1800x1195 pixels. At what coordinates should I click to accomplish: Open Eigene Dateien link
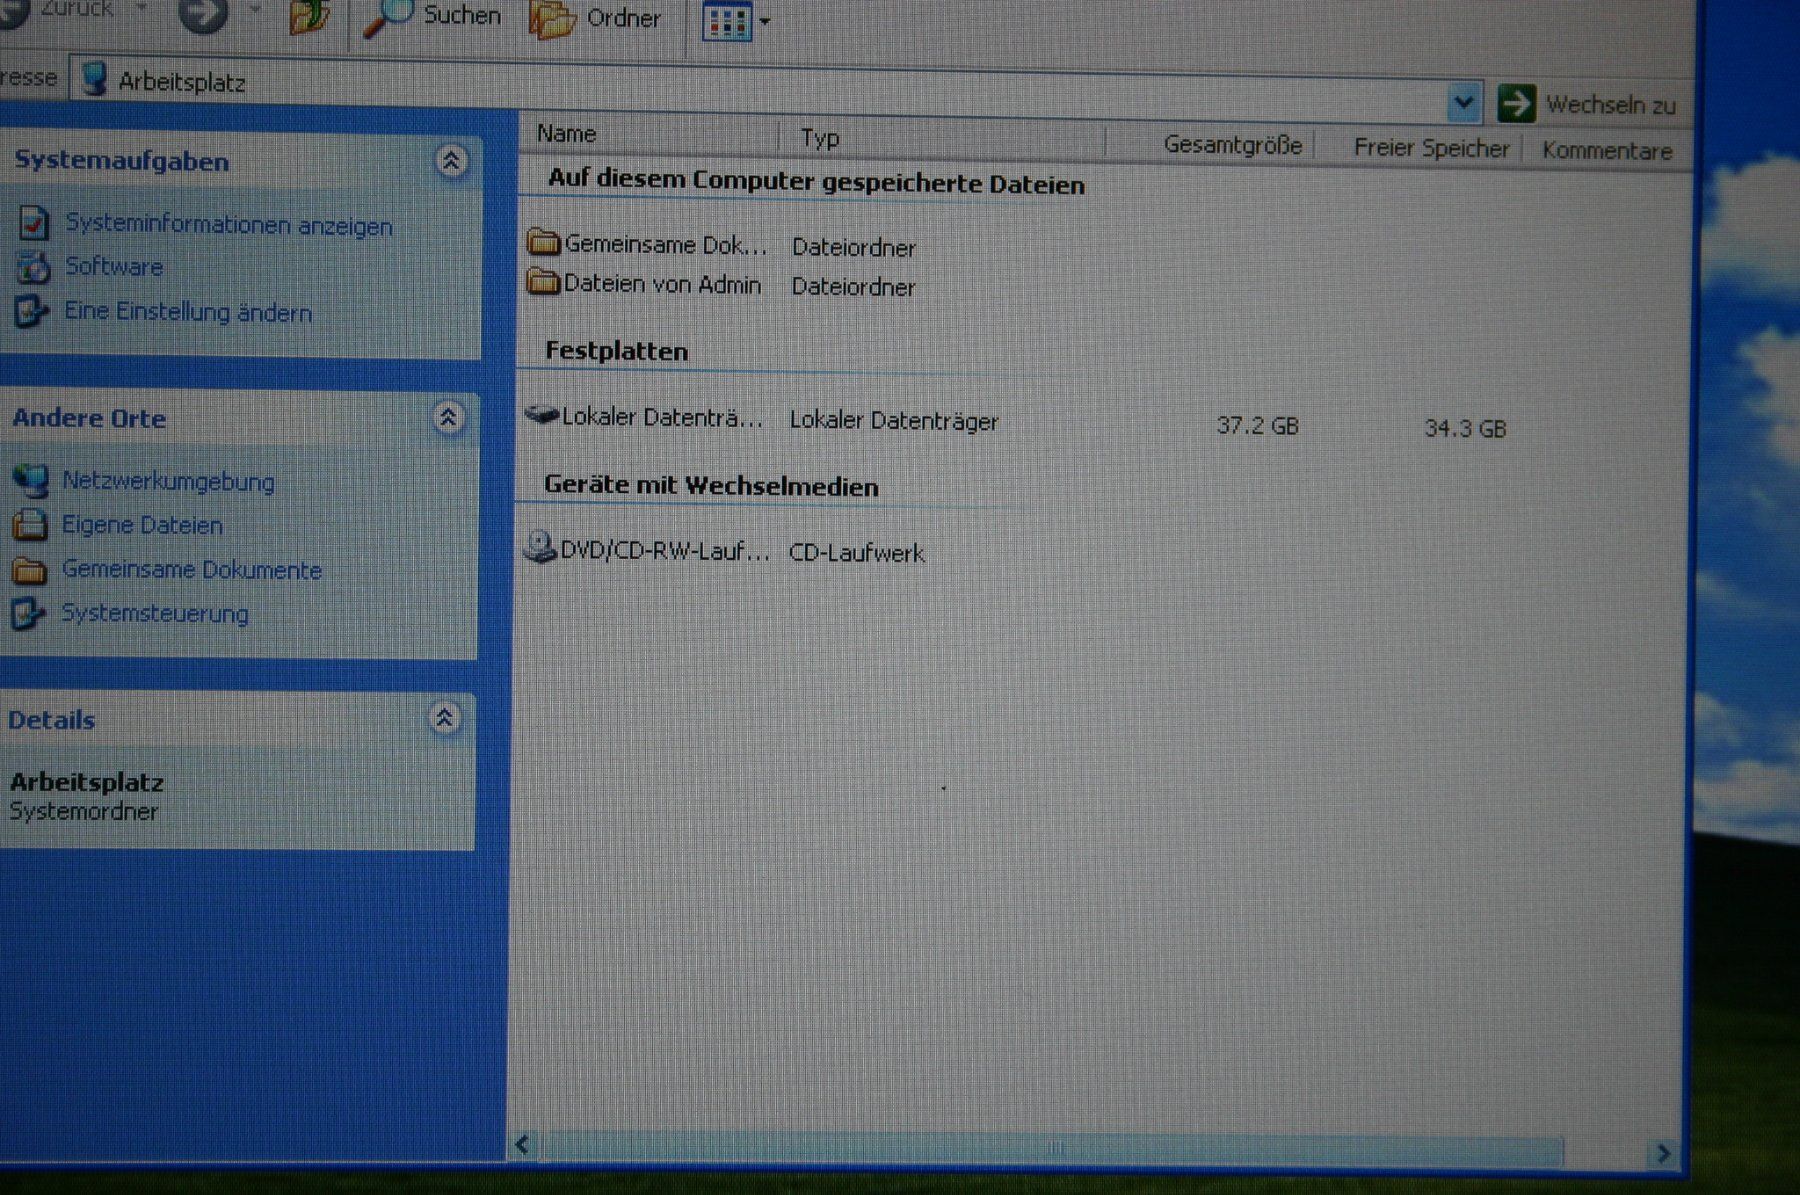coord(142,525)
